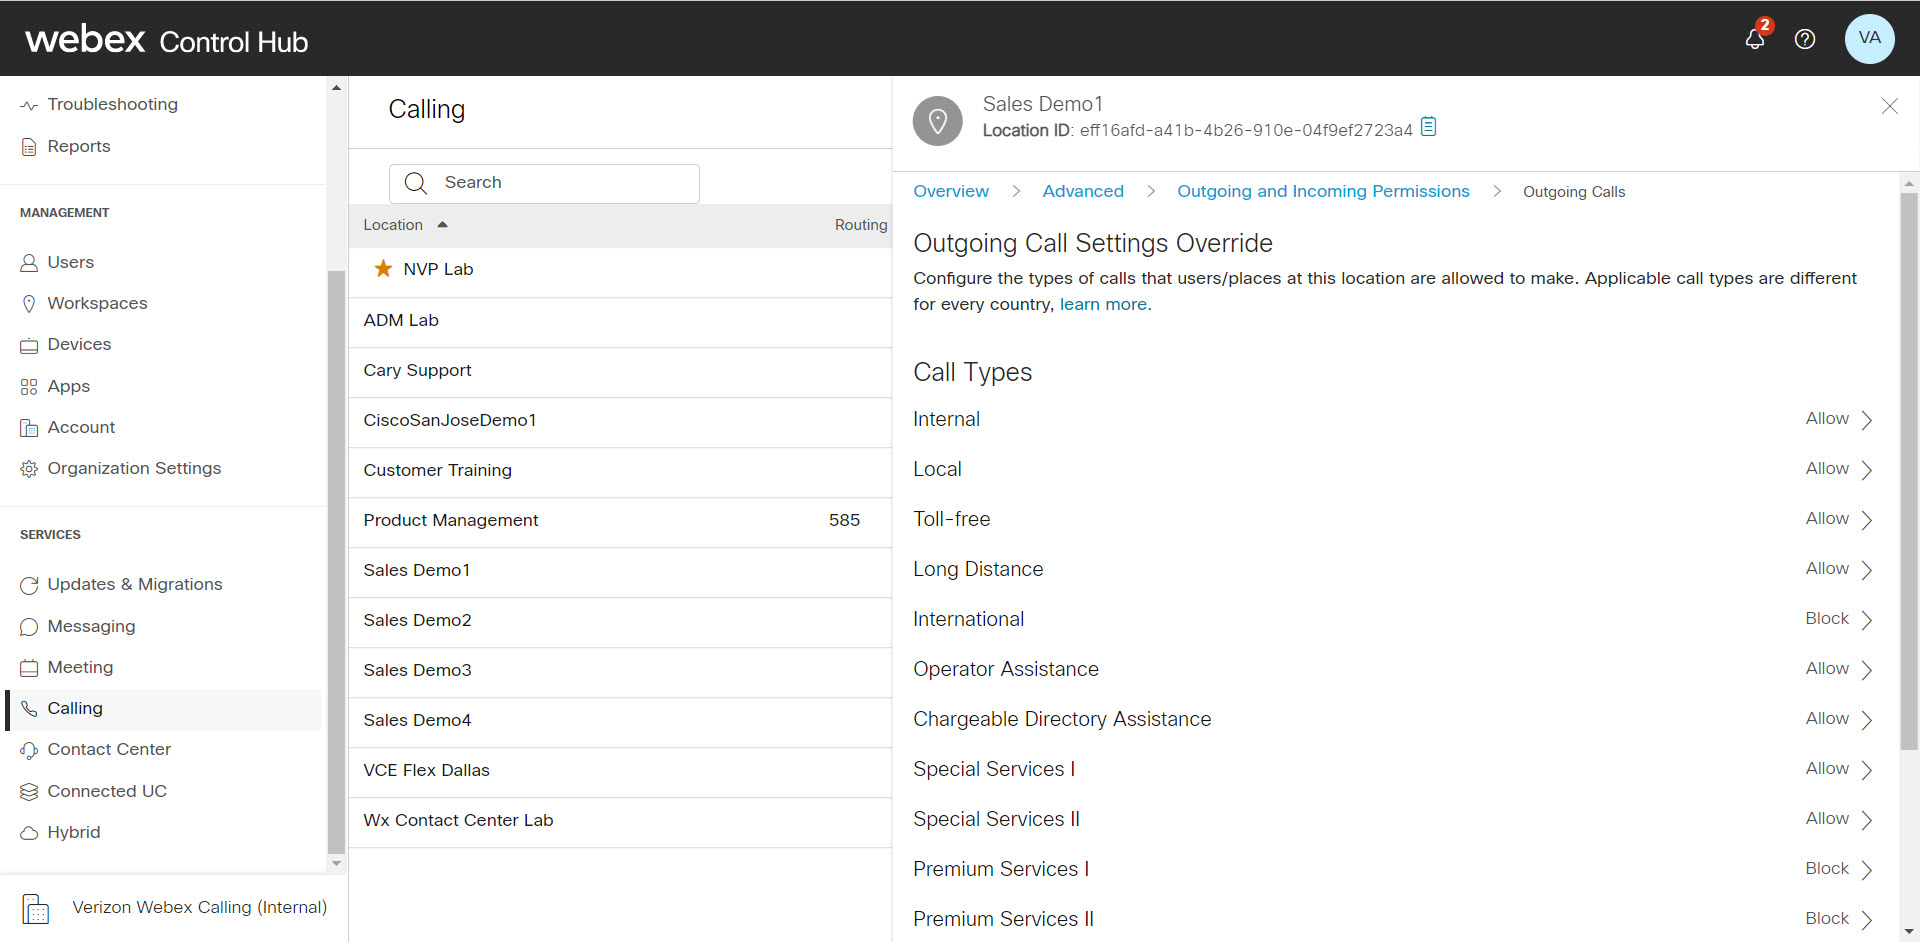Open the VA user avatar menu

pos(1868,39)
